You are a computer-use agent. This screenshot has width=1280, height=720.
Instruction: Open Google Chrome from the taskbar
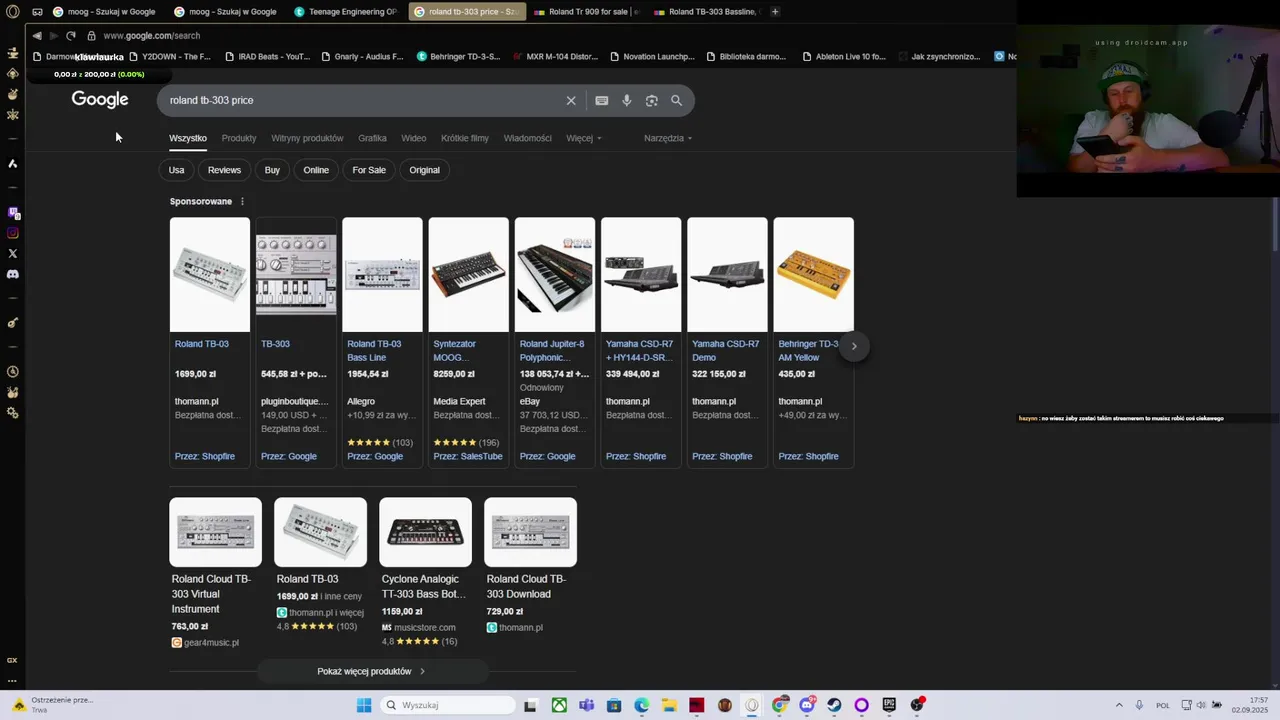pyautogui.click(x=779, y=705)
